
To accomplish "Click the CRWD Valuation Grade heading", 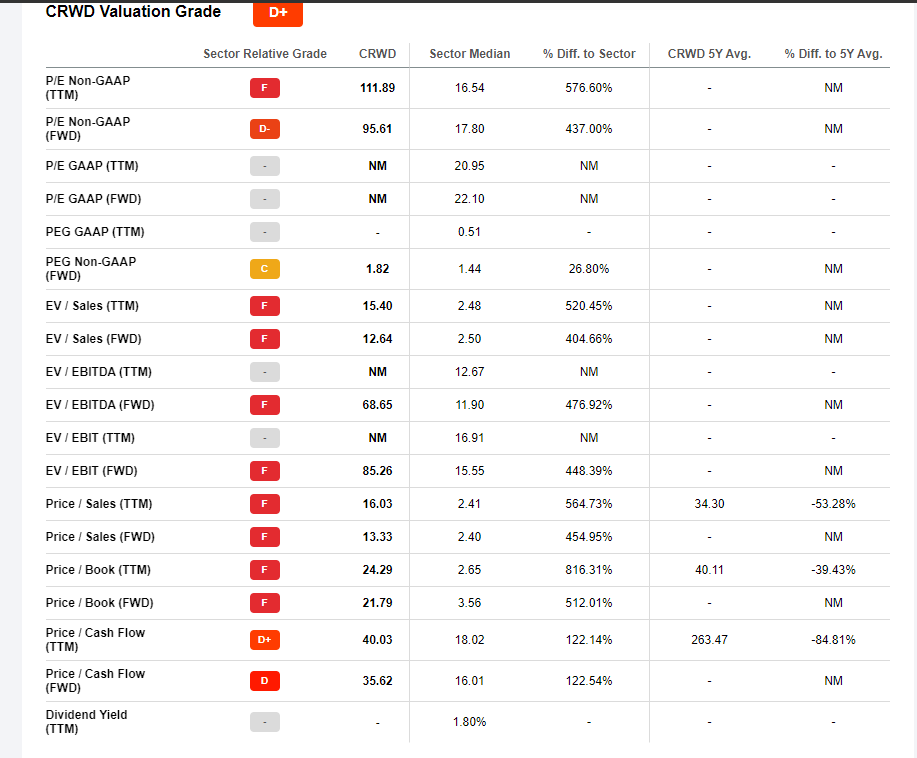I will coord(133,12).
